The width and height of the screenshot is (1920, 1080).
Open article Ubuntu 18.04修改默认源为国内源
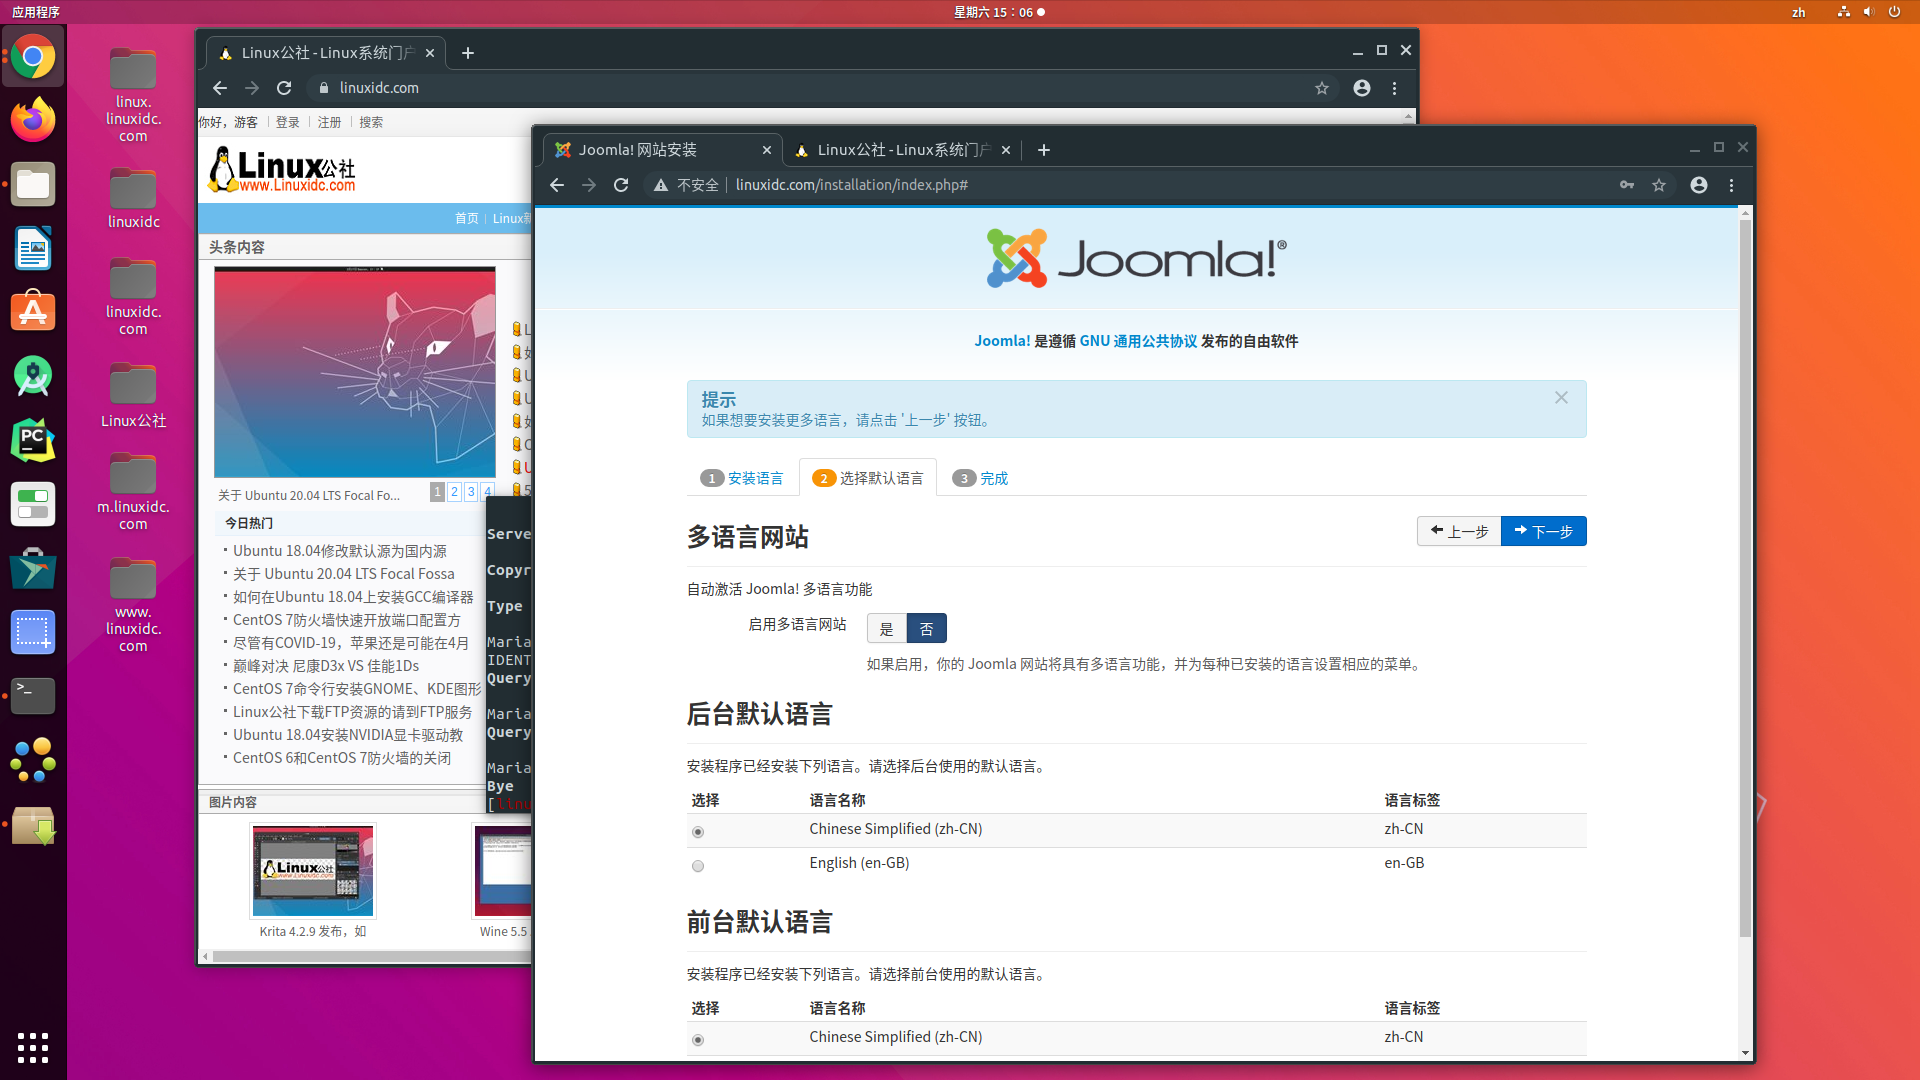coord(340,551)
